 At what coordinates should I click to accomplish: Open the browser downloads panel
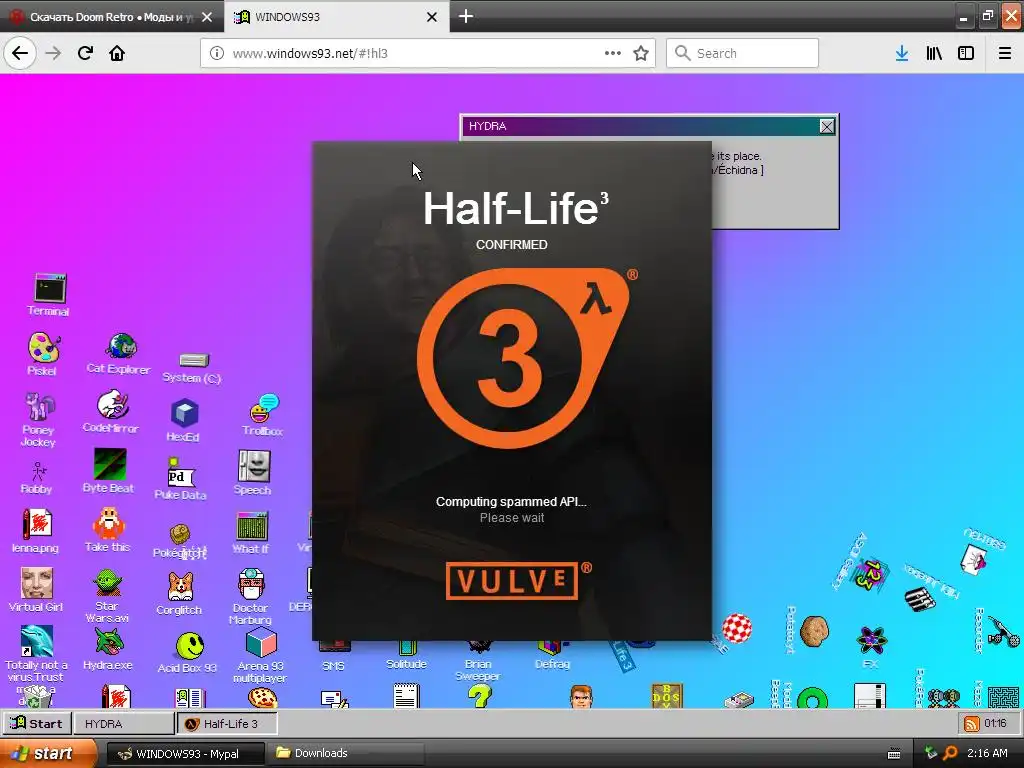pos(901,53)
